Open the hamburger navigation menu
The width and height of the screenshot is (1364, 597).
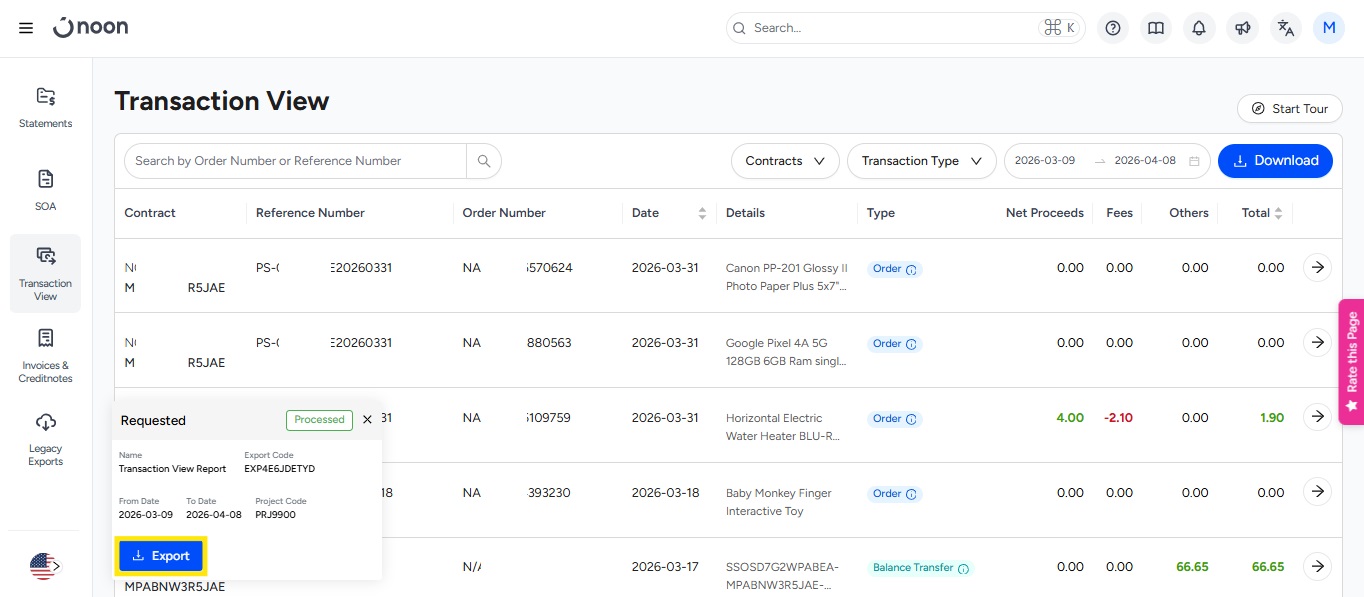(26, 28)
